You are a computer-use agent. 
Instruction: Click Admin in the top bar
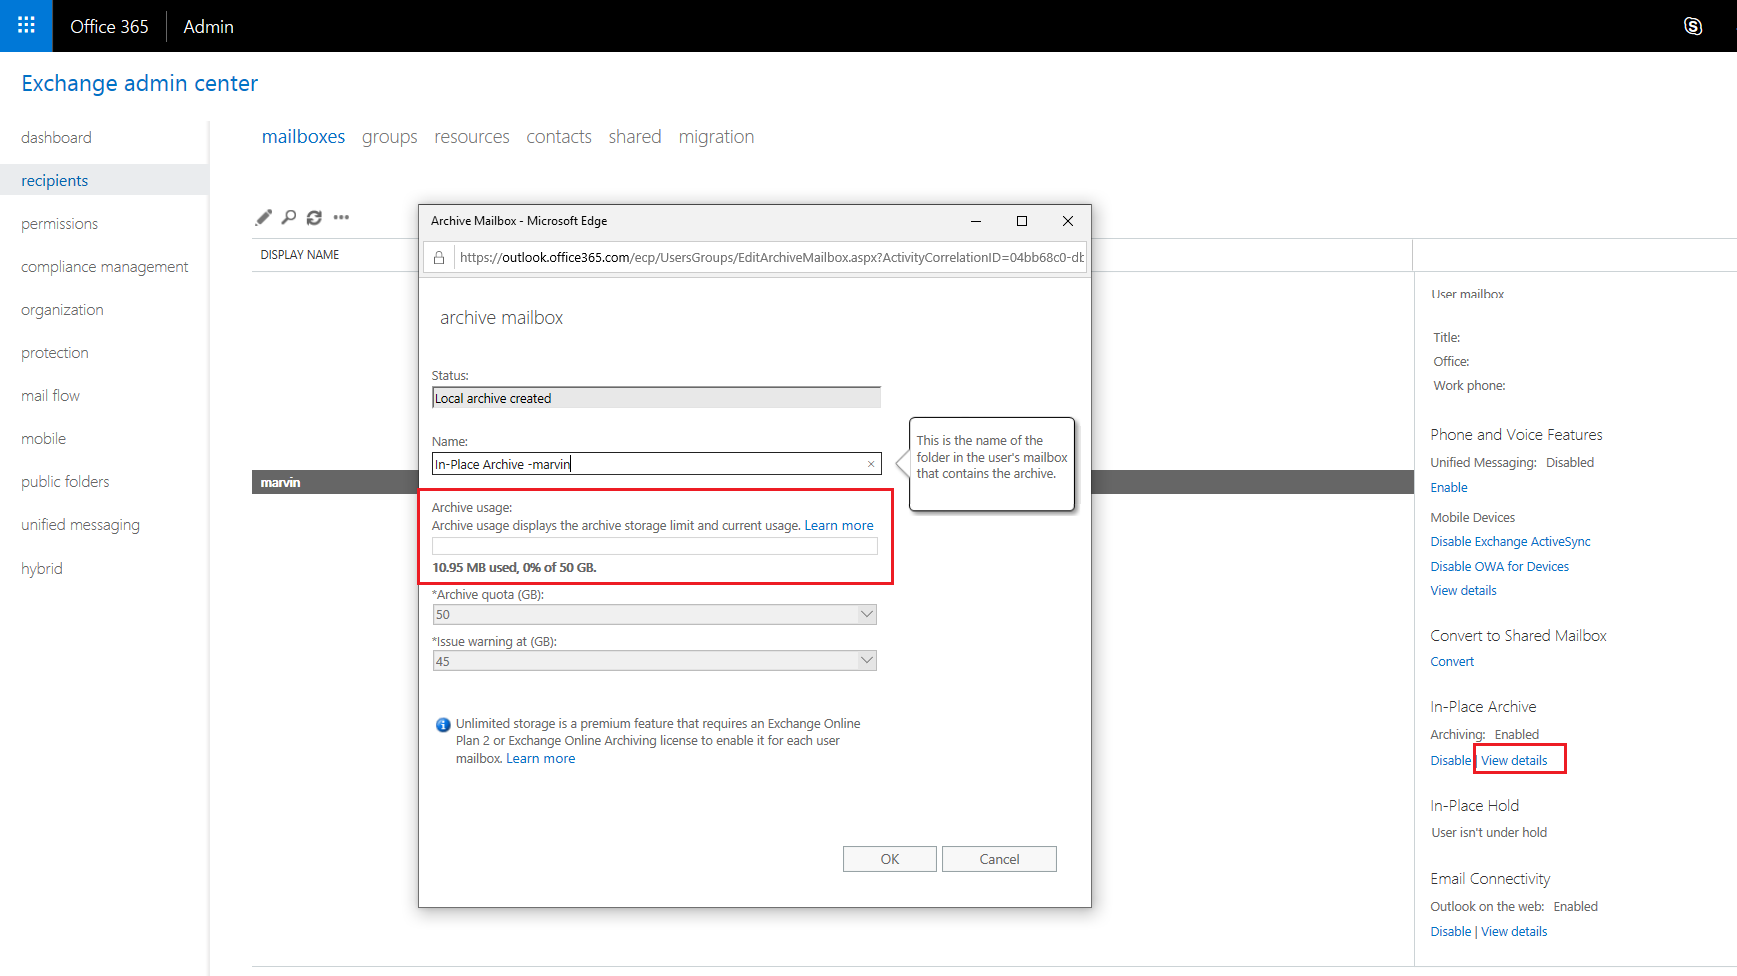coord(208,27)
